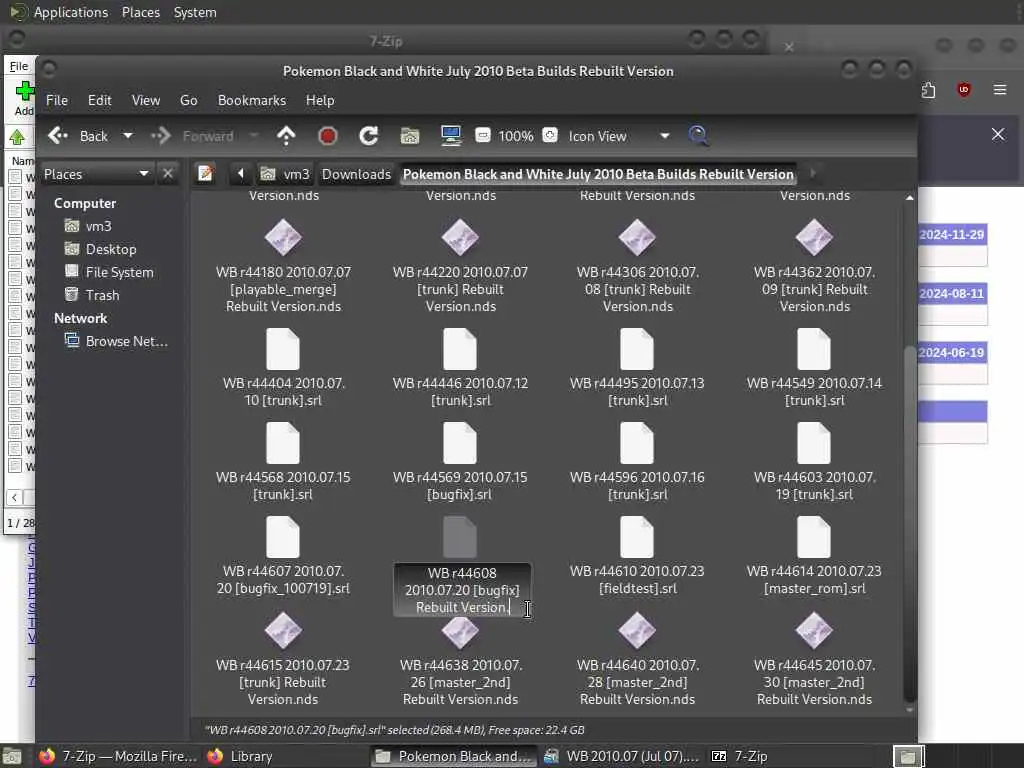Viewport: 1024px width, 768px height.
Task: Select the WB r44569 bugfix srl file icon
Action: pos(460,443)
